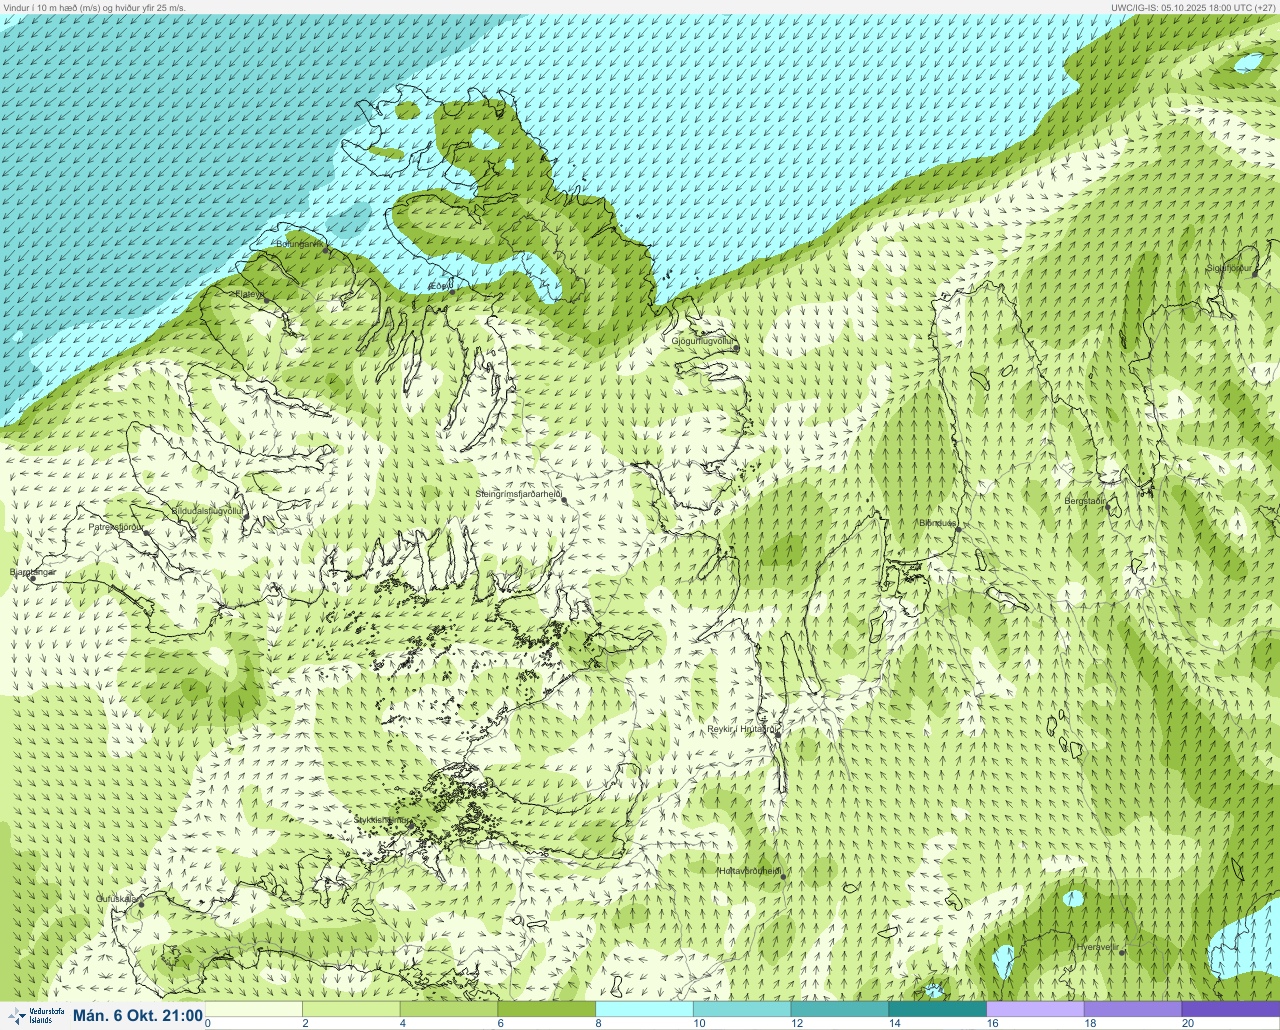Select the 18–20 m/s purple legend swatch

click(x=1133, y=1009)
